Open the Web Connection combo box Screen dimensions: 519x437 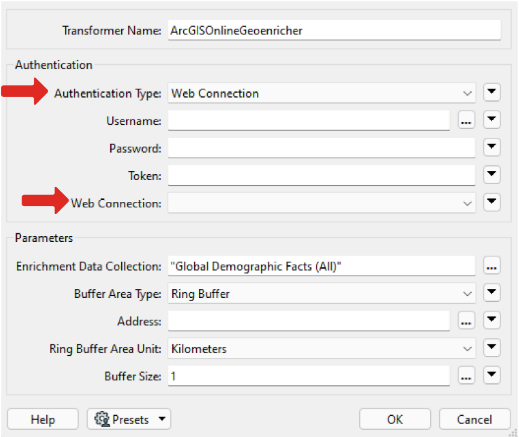(321, 203)
